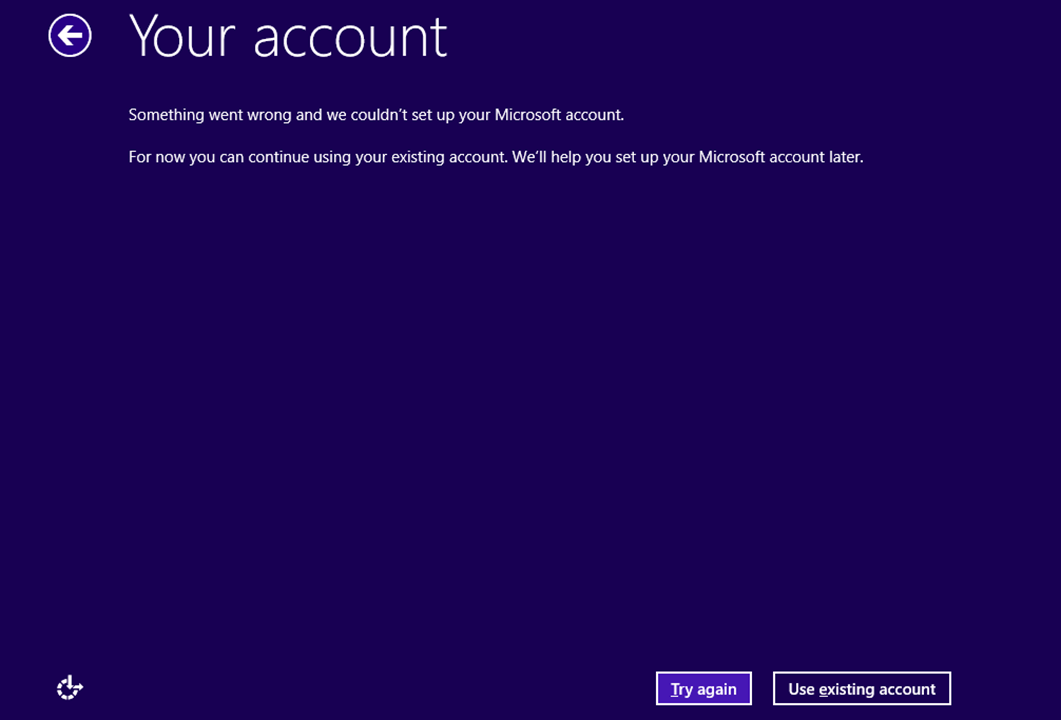Click the 'Something went wrong' message line
The width and height of the screenshot is (1061, 720).
coord(376,115)
